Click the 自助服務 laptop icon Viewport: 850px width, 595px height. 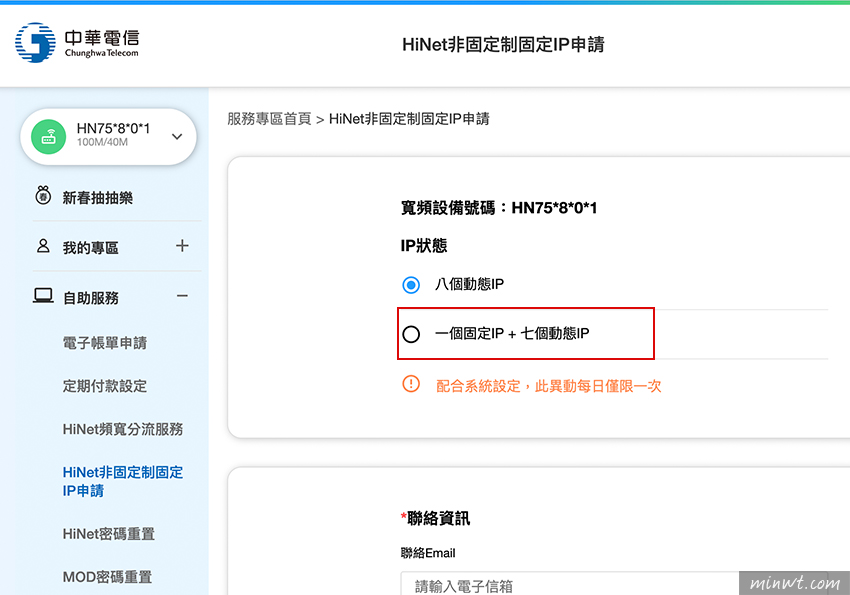click(x=43, y=296)
